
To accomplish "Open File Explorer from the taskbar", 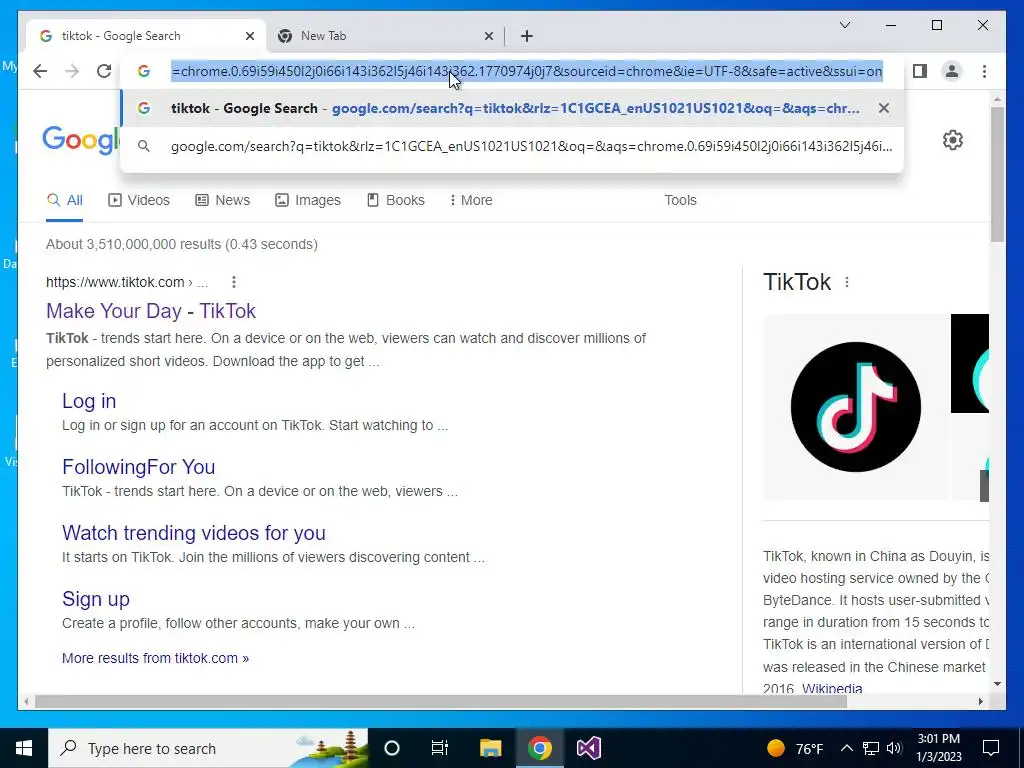I will (490, 748).
